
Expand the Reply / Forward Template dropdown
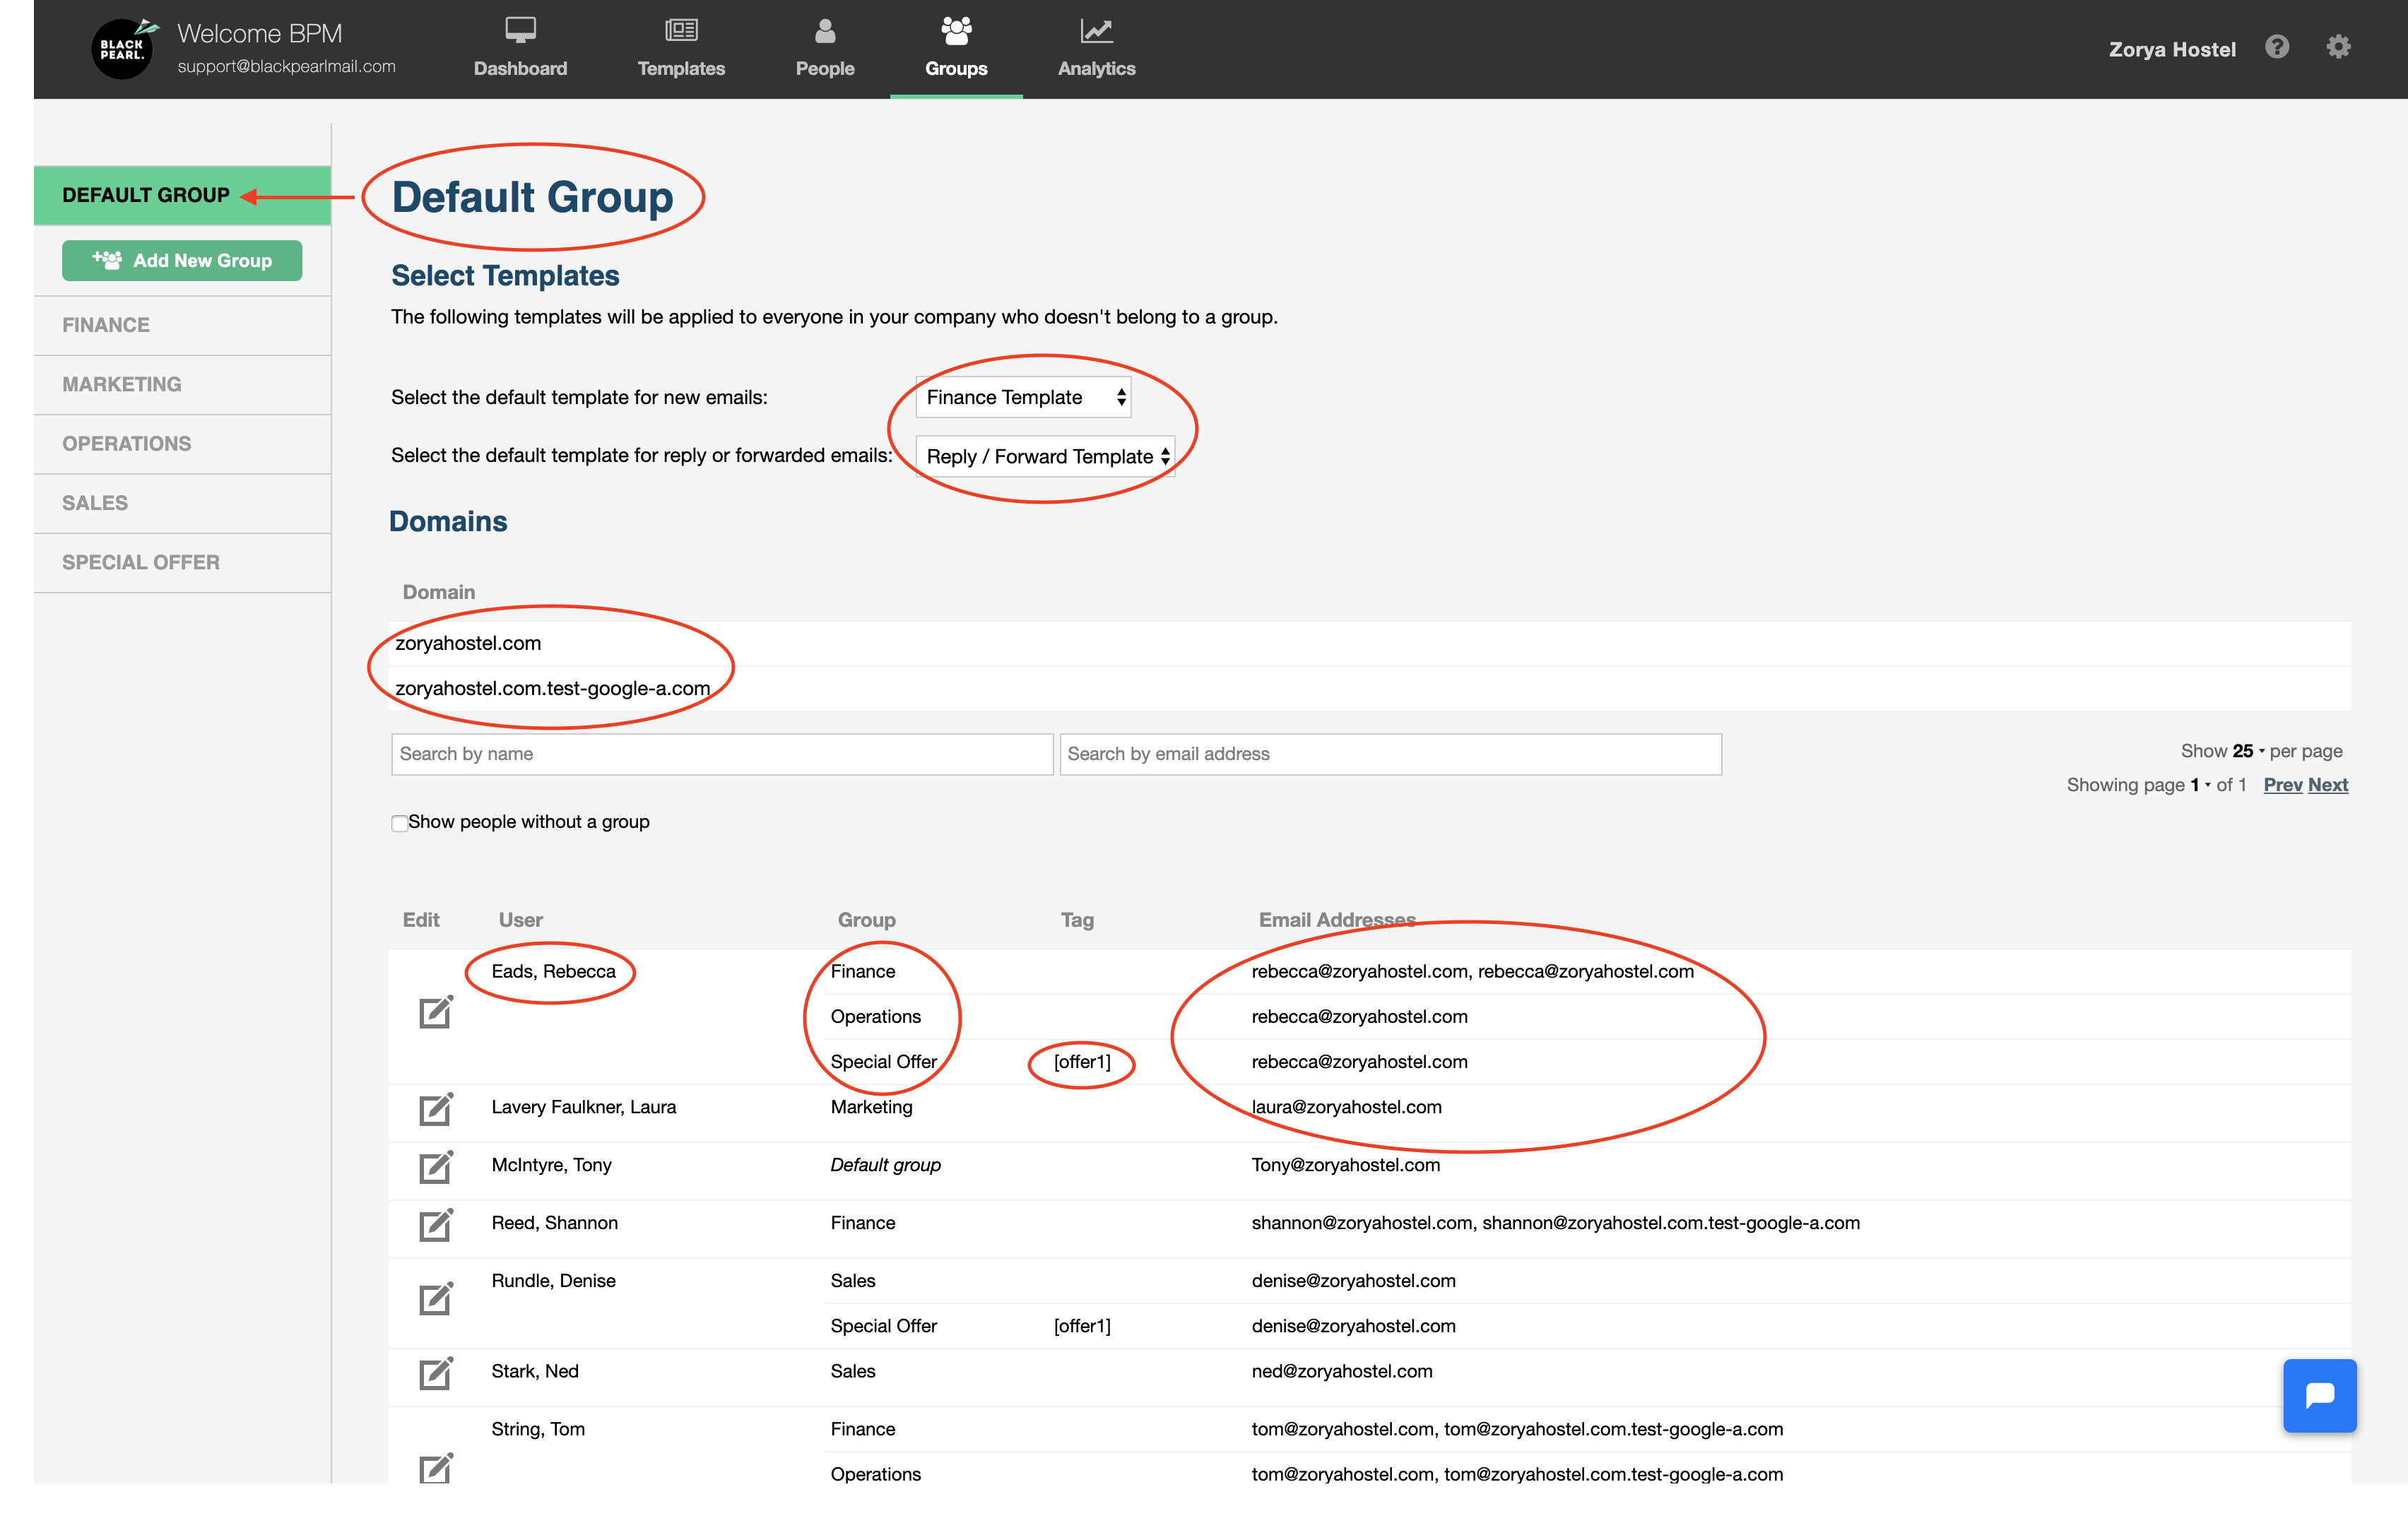[1045, 456]
